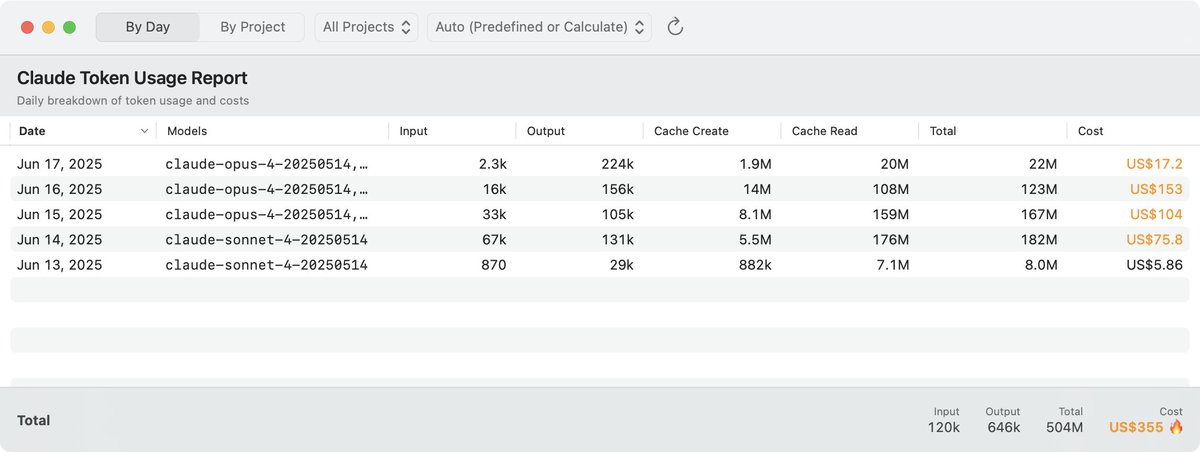Viewport: 1200px width, 452px height.
Task: Click the 176M cache read value
Action: point(889,239)
